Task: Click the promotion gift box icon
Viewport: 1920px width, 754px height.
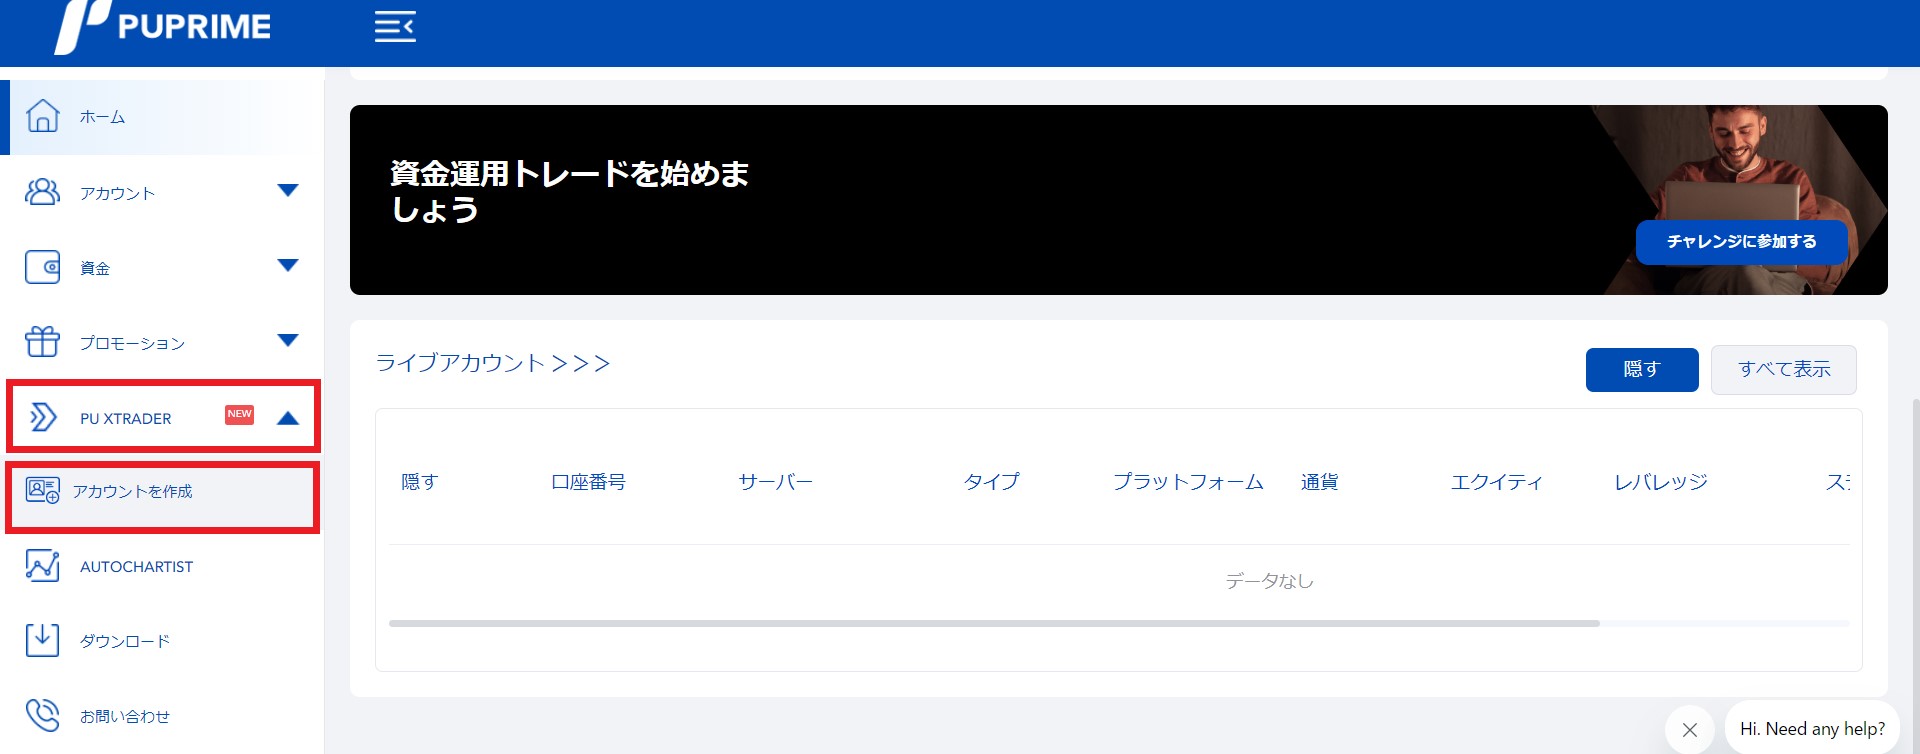Action: click(42, 342)
